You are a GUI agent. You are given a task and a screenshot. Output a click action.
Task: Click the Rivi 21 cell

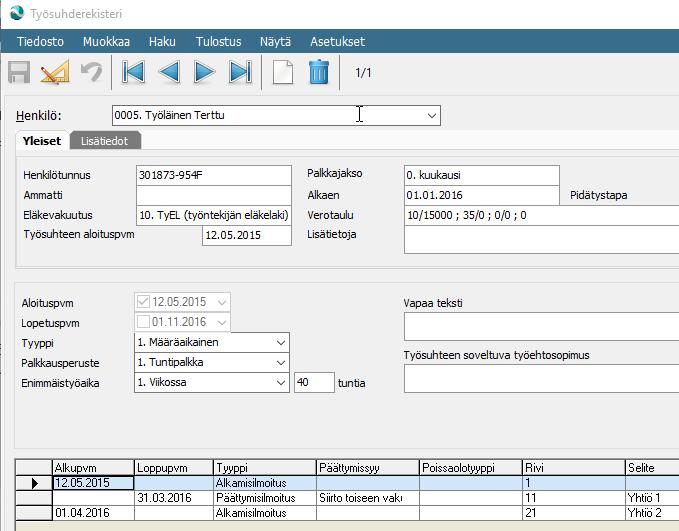[x=574, y=513]
